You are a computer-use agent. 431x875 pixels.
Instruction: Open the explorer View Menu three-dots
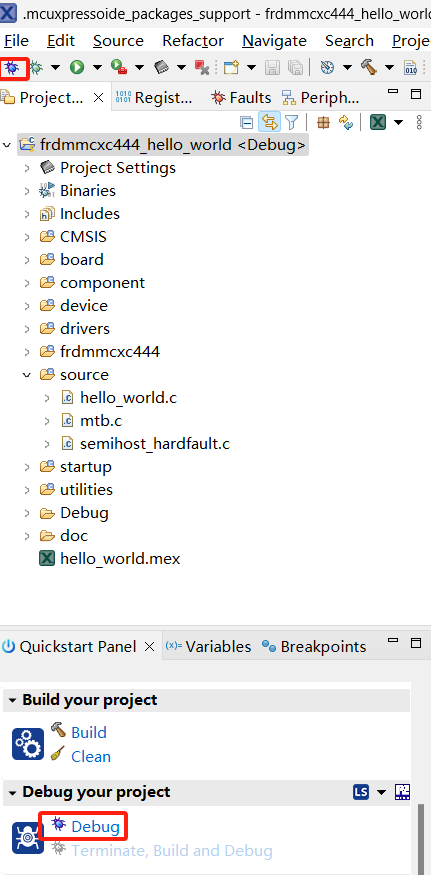419,122
